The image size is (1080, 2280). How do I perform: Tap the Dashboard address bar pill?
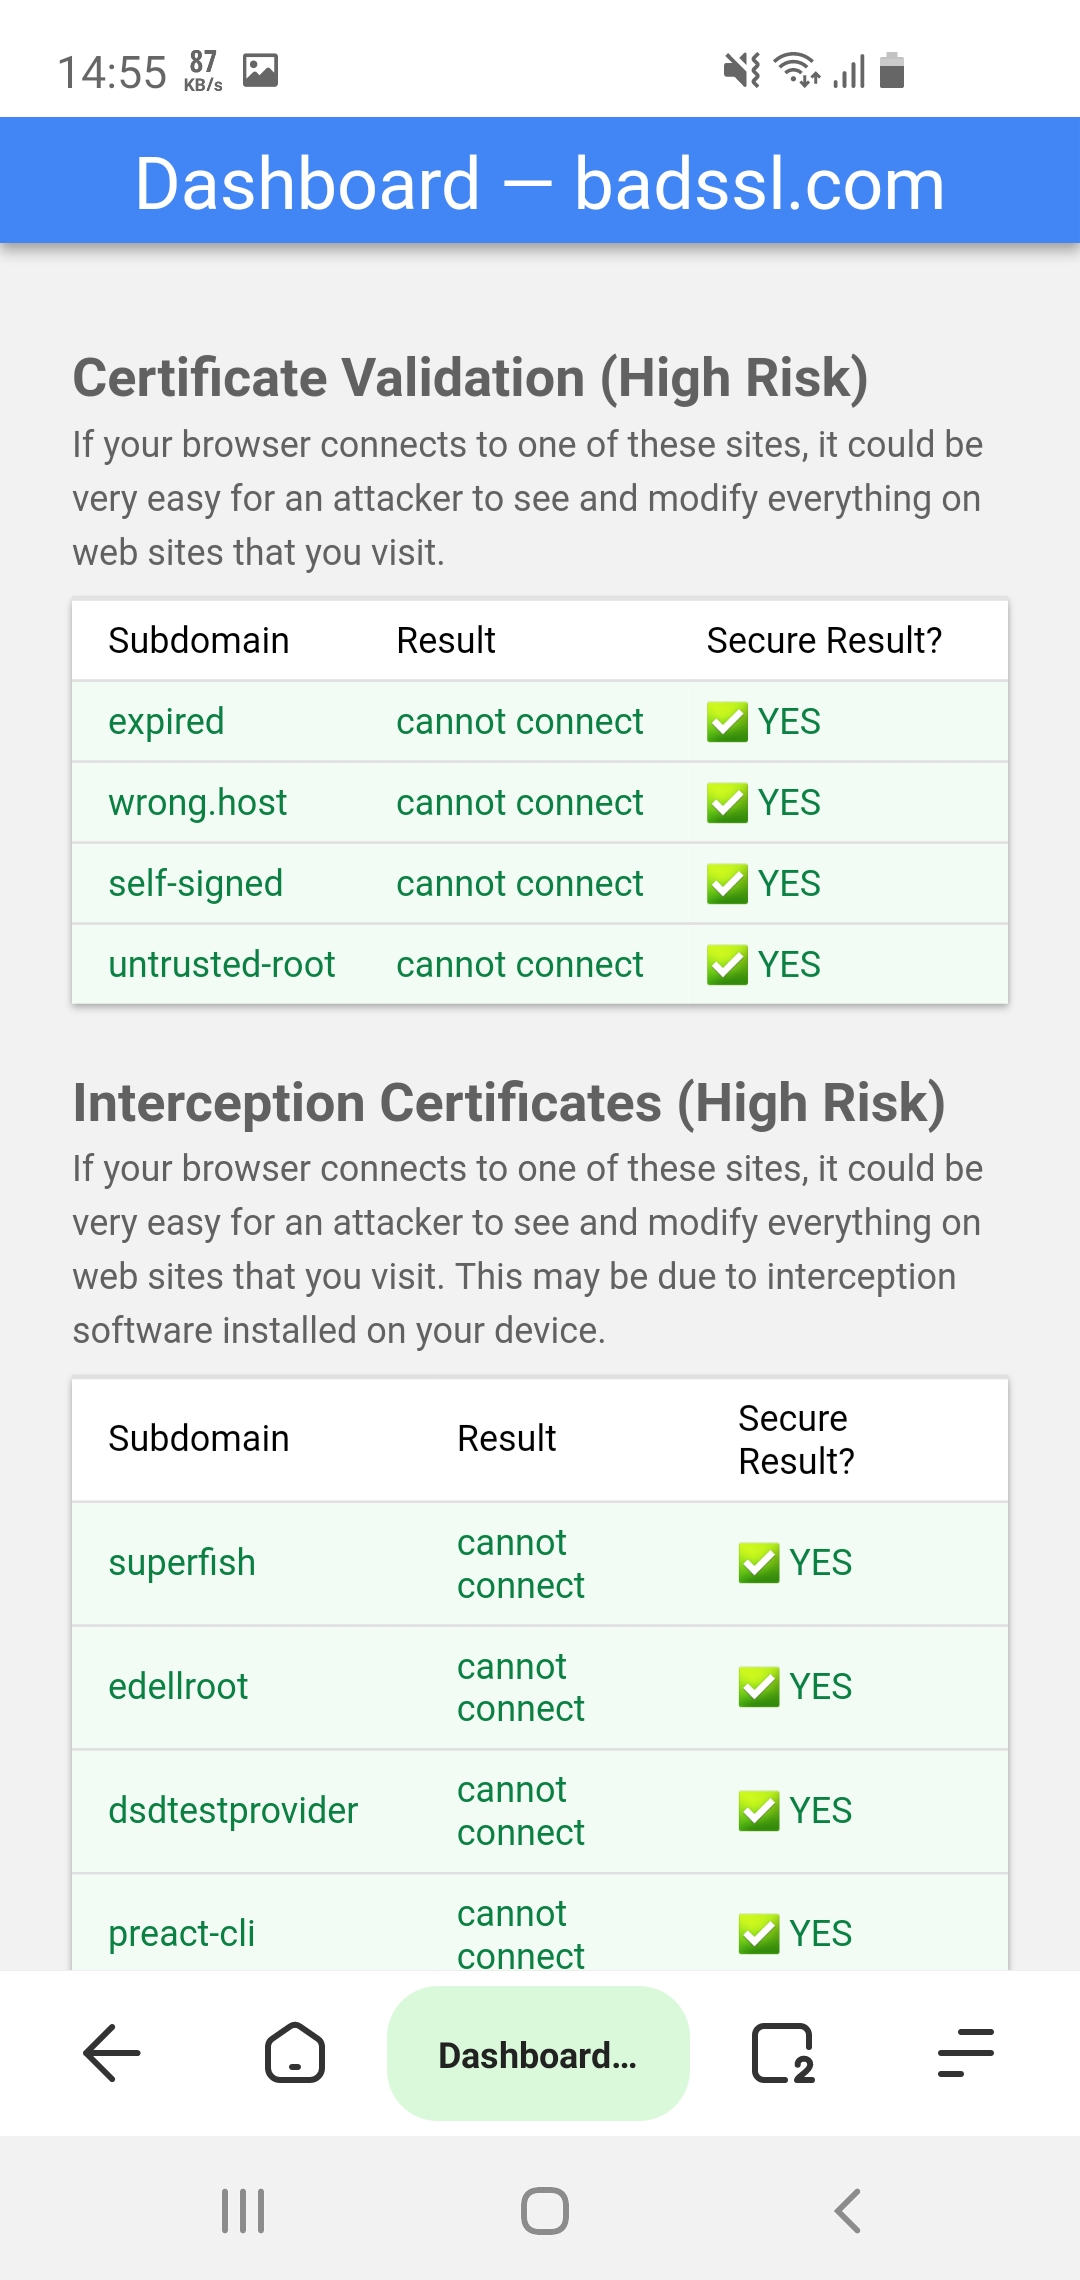pyautogui.click(x=538, y=2054)
